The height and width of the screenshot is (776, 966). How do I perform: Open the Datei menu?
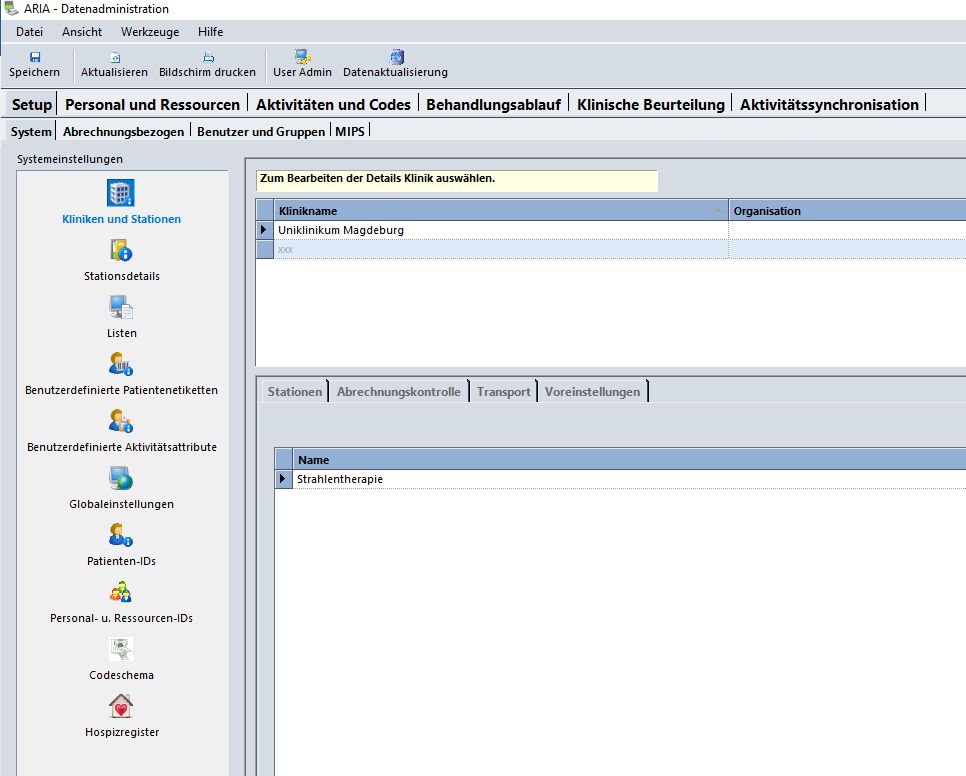point(29,32)
